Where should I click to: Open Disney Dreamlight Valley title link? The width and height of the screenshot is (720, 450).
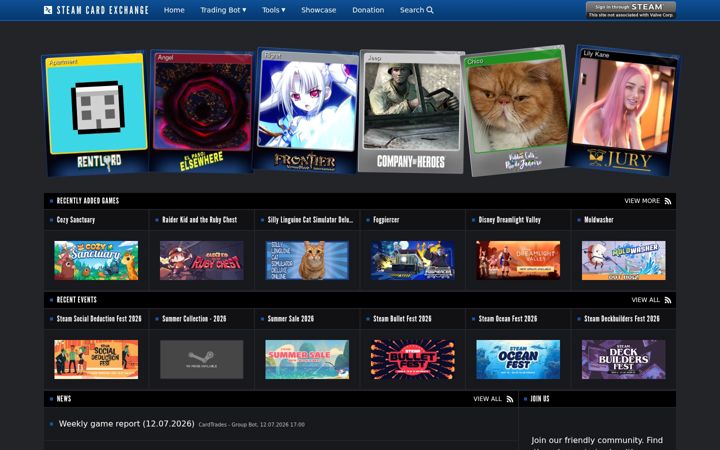click(x=510, y=219)
